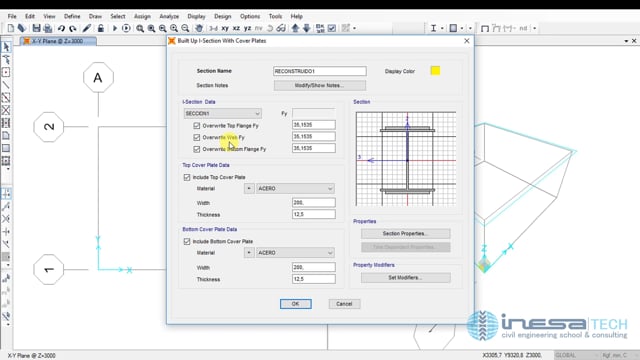Image resolution: width=640 pixels, height=360 pixels.
Task: Select the draw frame line tool
Action: (6, 85)
